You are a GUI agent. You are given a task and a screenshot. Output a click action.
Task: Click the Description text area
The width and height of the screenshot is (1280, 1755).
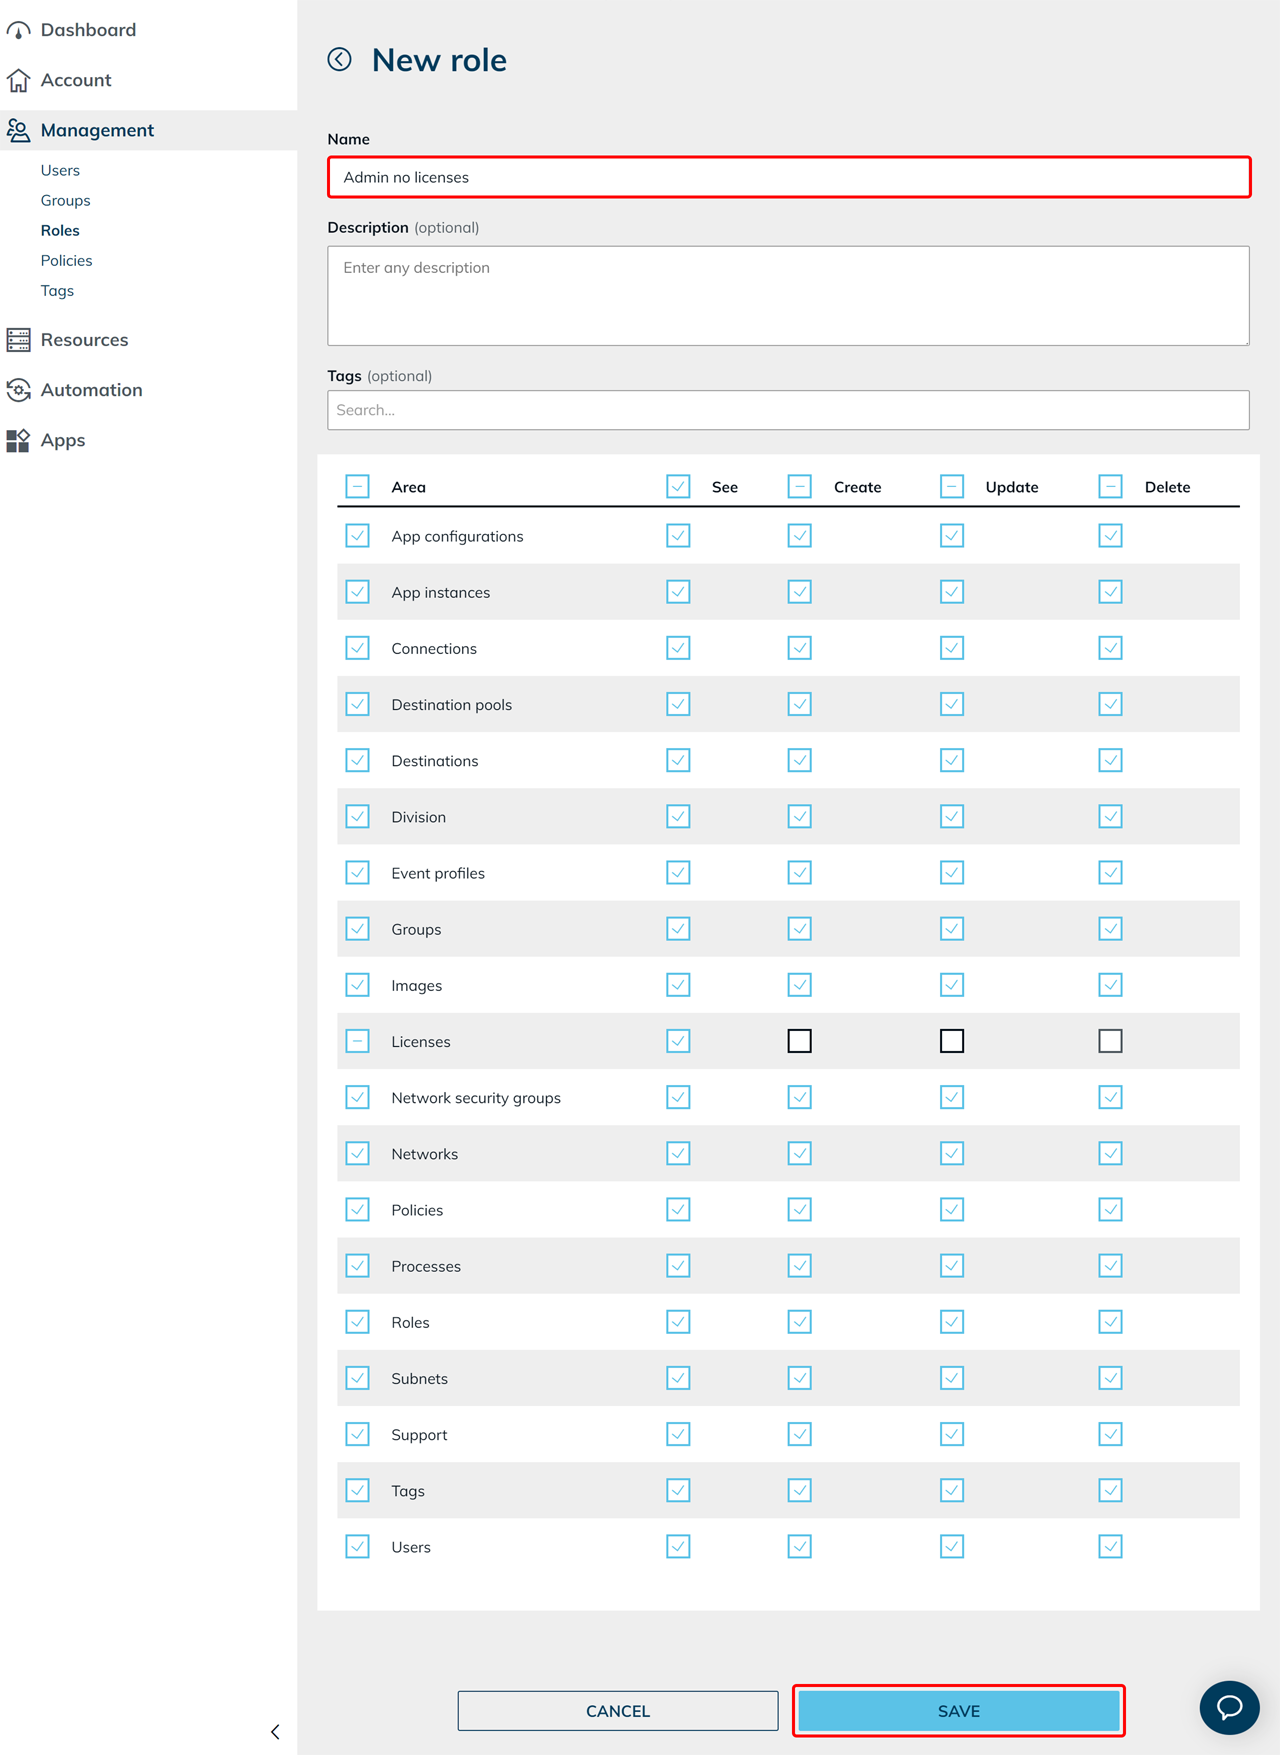click(x=788, y=296)
